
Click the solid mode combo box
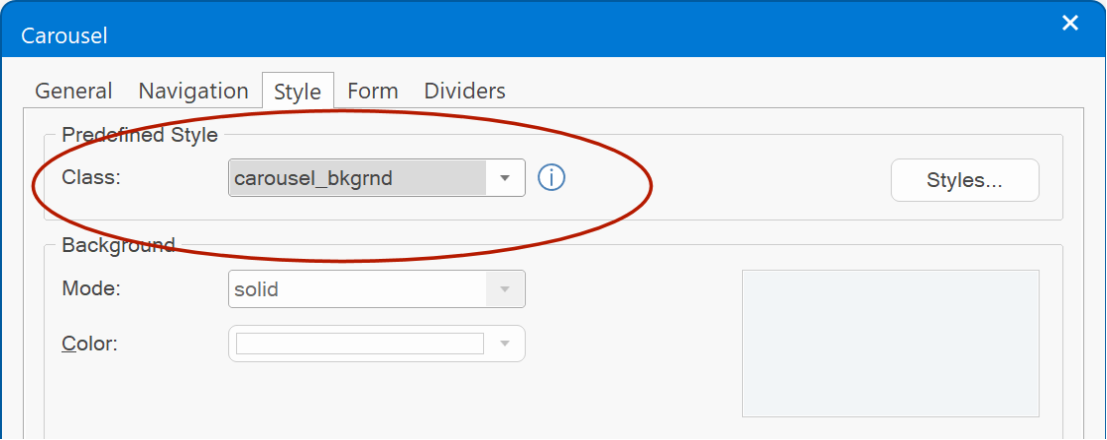point(376,290)
